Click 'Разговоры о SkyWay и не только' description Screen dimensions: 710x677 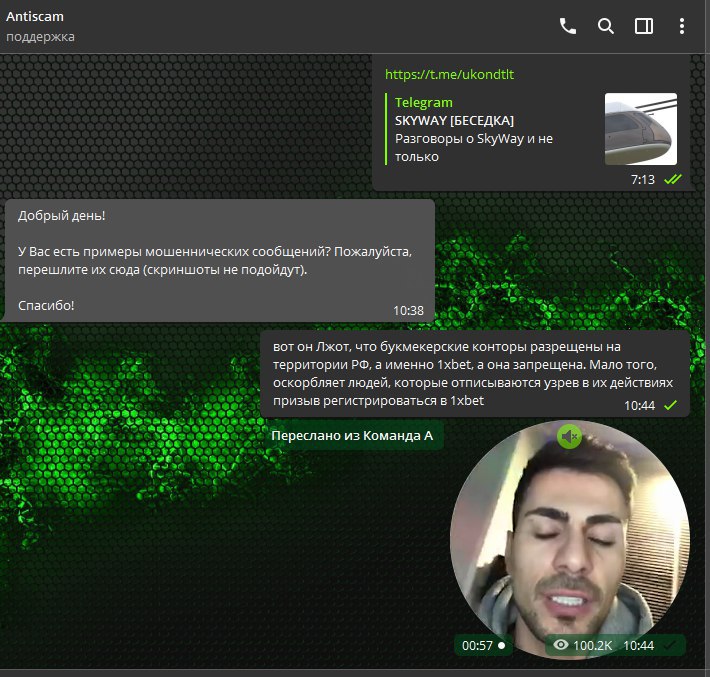pyautogui.click(x=474, y=148)
